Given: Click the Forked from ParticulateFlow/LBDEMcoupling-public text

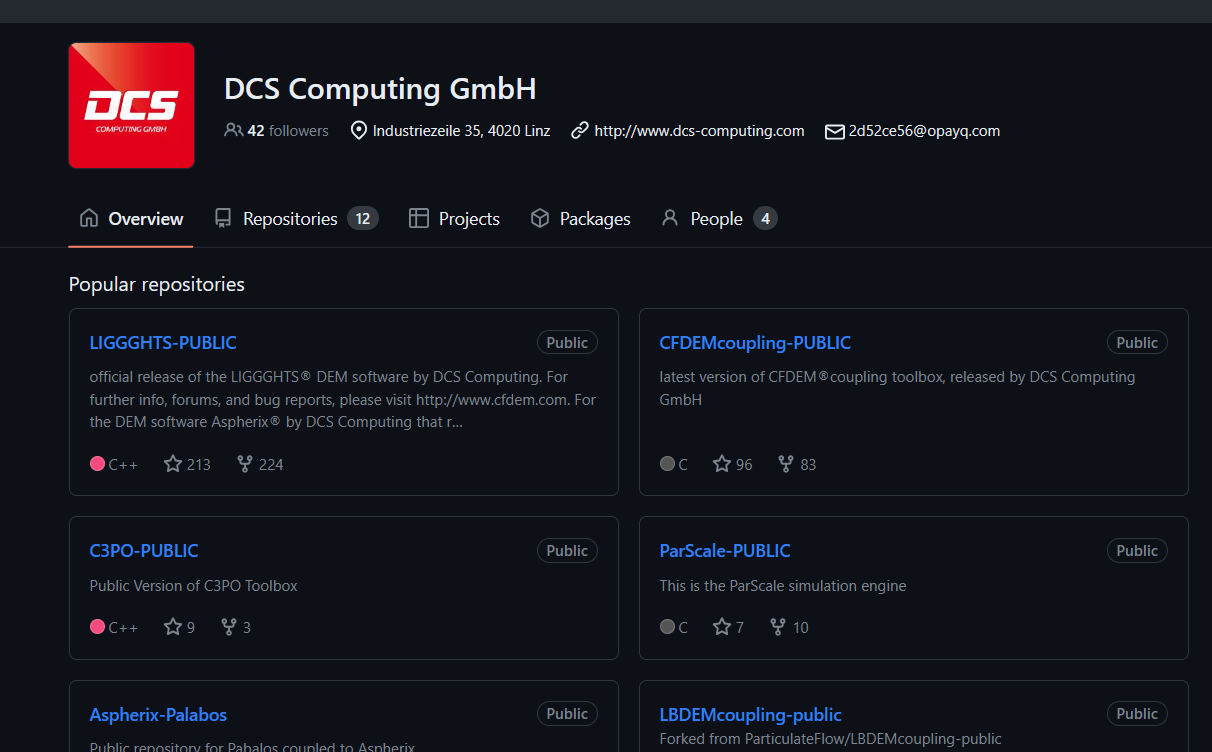Looking at the screenshot, I should click(x=831, y=739).
